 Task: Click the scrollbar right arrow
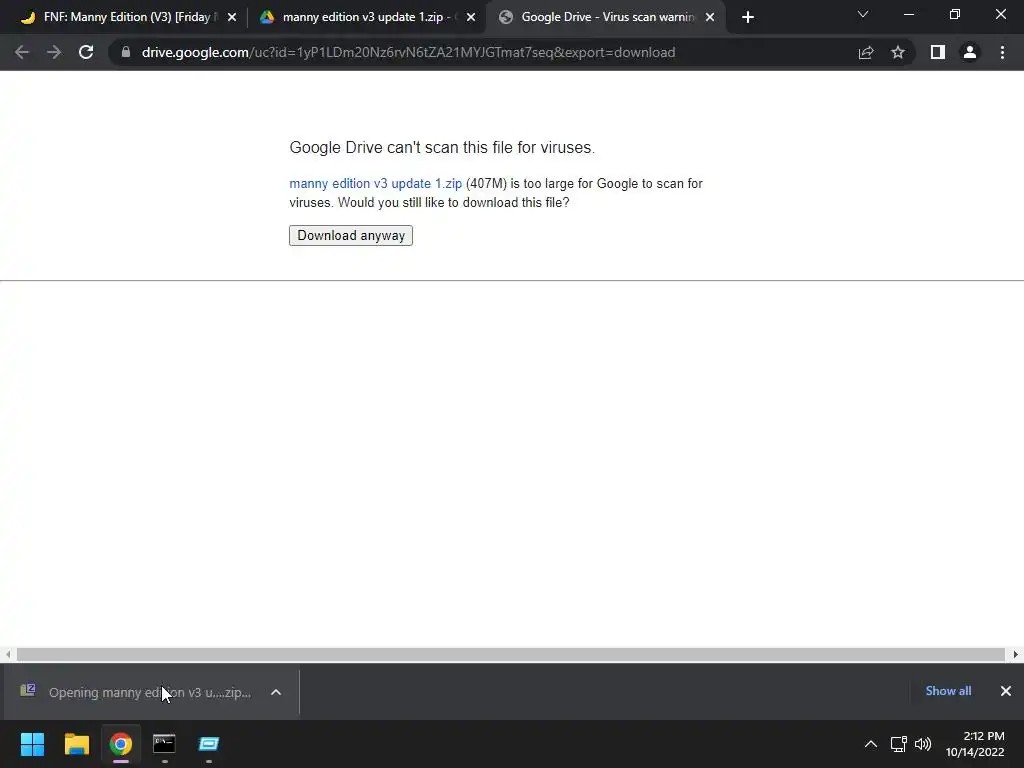[1016, 654]
